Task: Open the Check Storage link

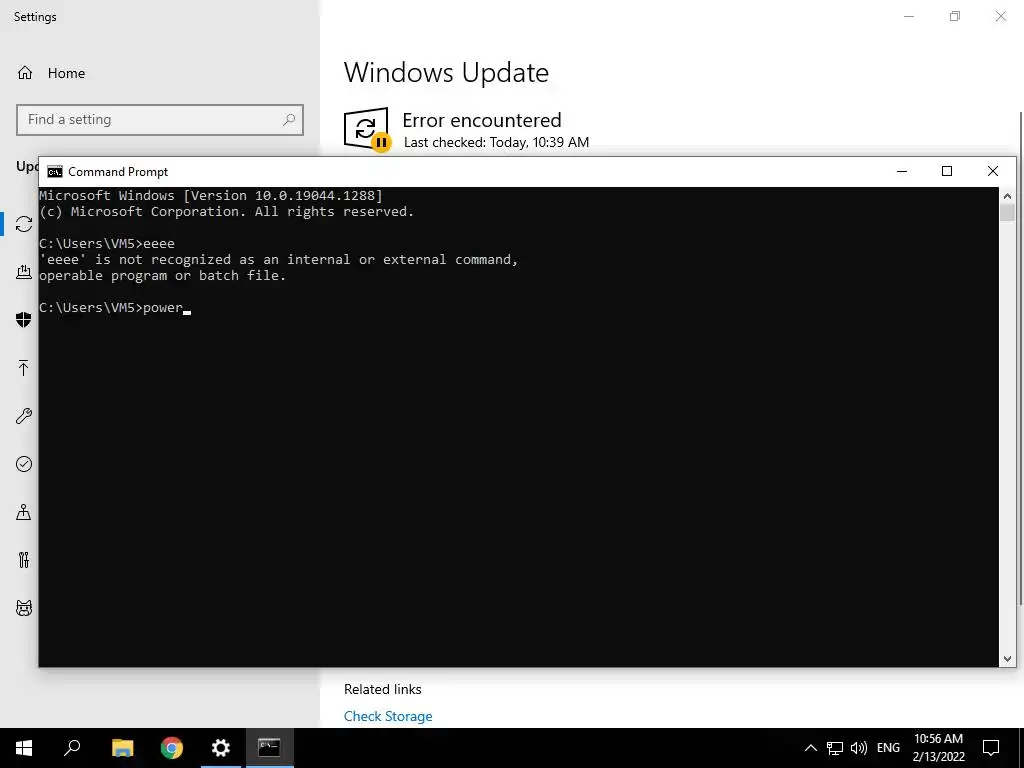Action: click(388, 716)
